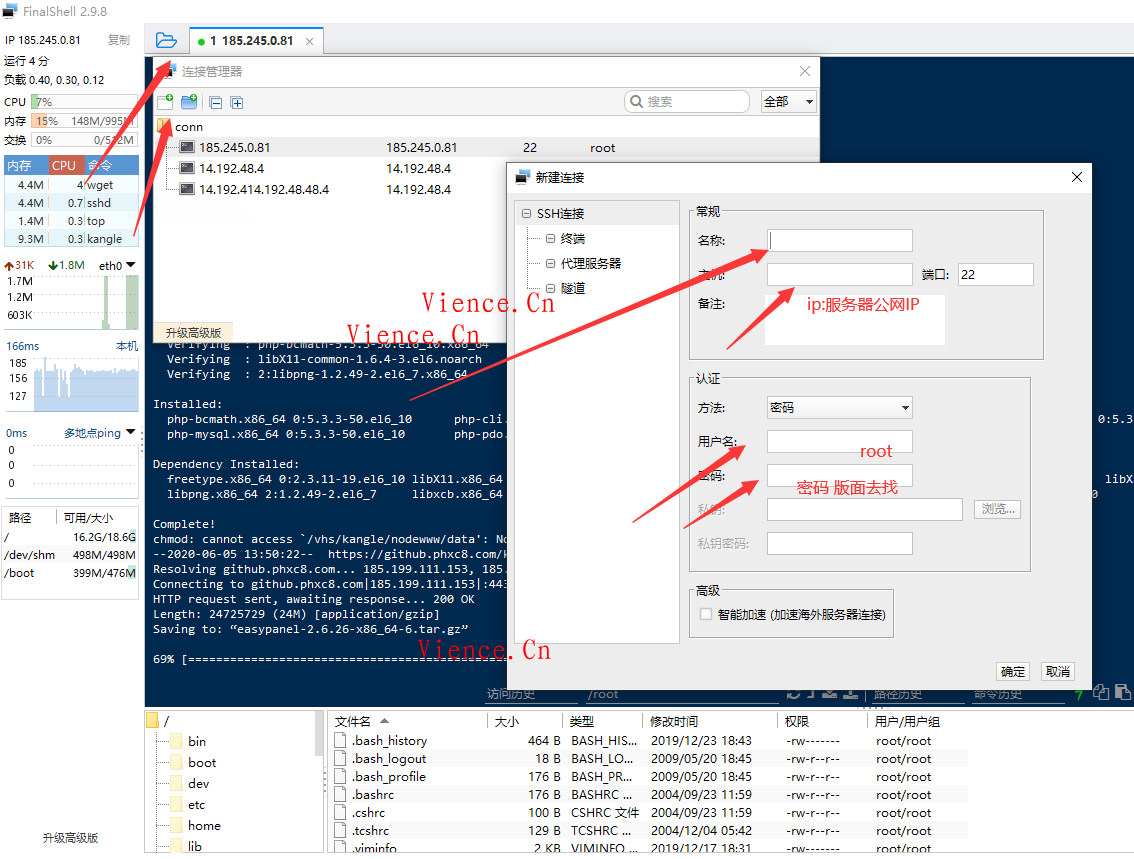Open the connection manager folder icon
This screenshot has height=859, width=1134.
click(x=166, y=41)
